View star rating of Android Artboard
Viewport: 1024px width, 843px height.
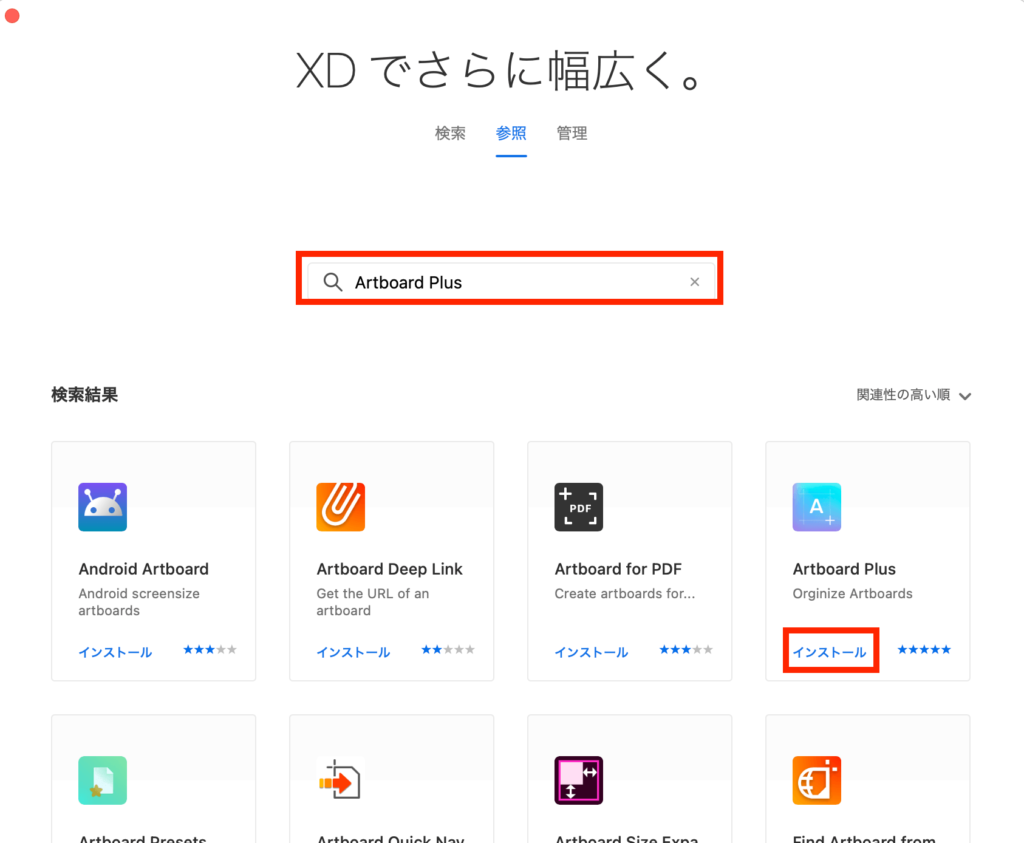click(210, 650)
